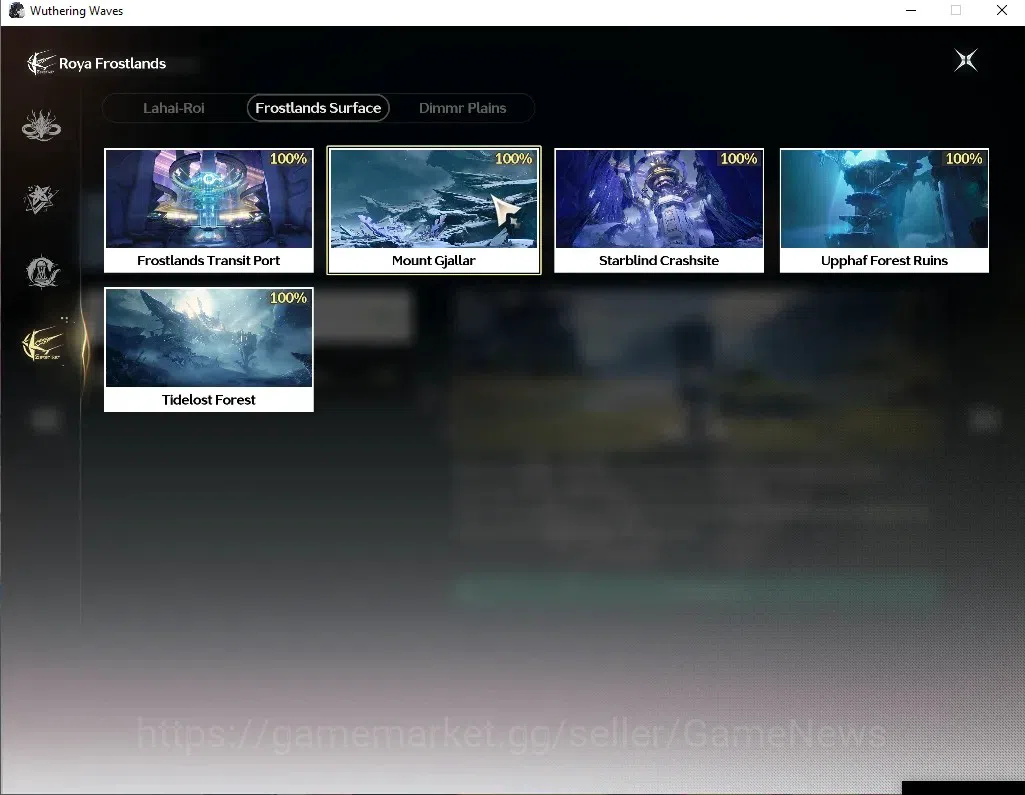Click the star-shaped region emblem in sidebar
This screenshot has height=795, width=1025.
(41, 199)
